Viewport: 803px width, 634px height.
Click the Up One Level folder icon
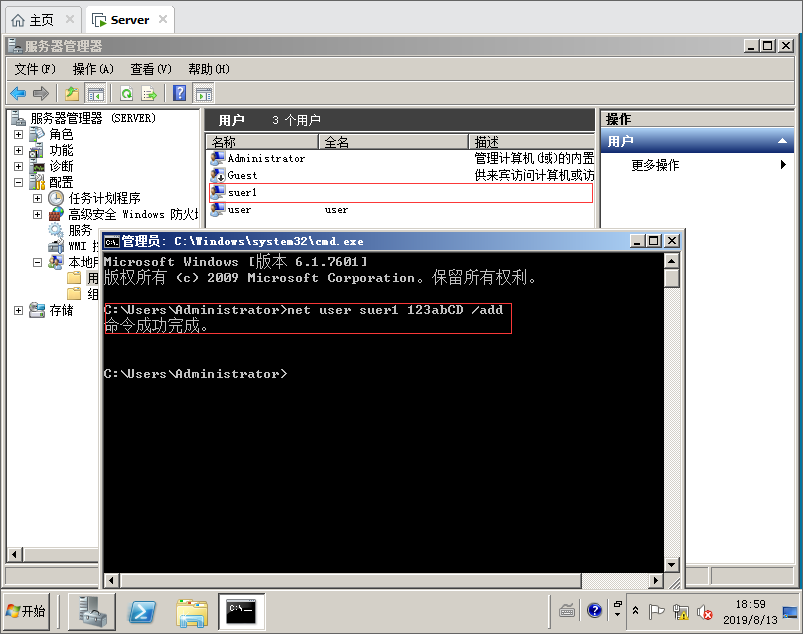[x=72, y=93]
